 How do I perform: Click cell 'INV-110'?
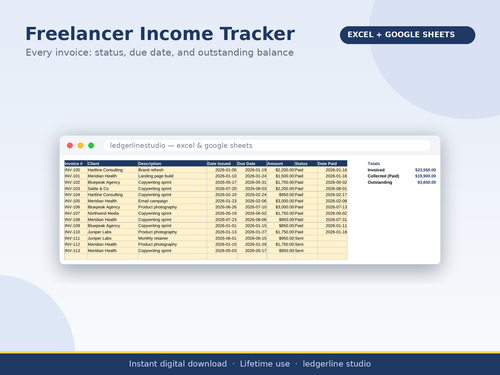coord(76,232)
